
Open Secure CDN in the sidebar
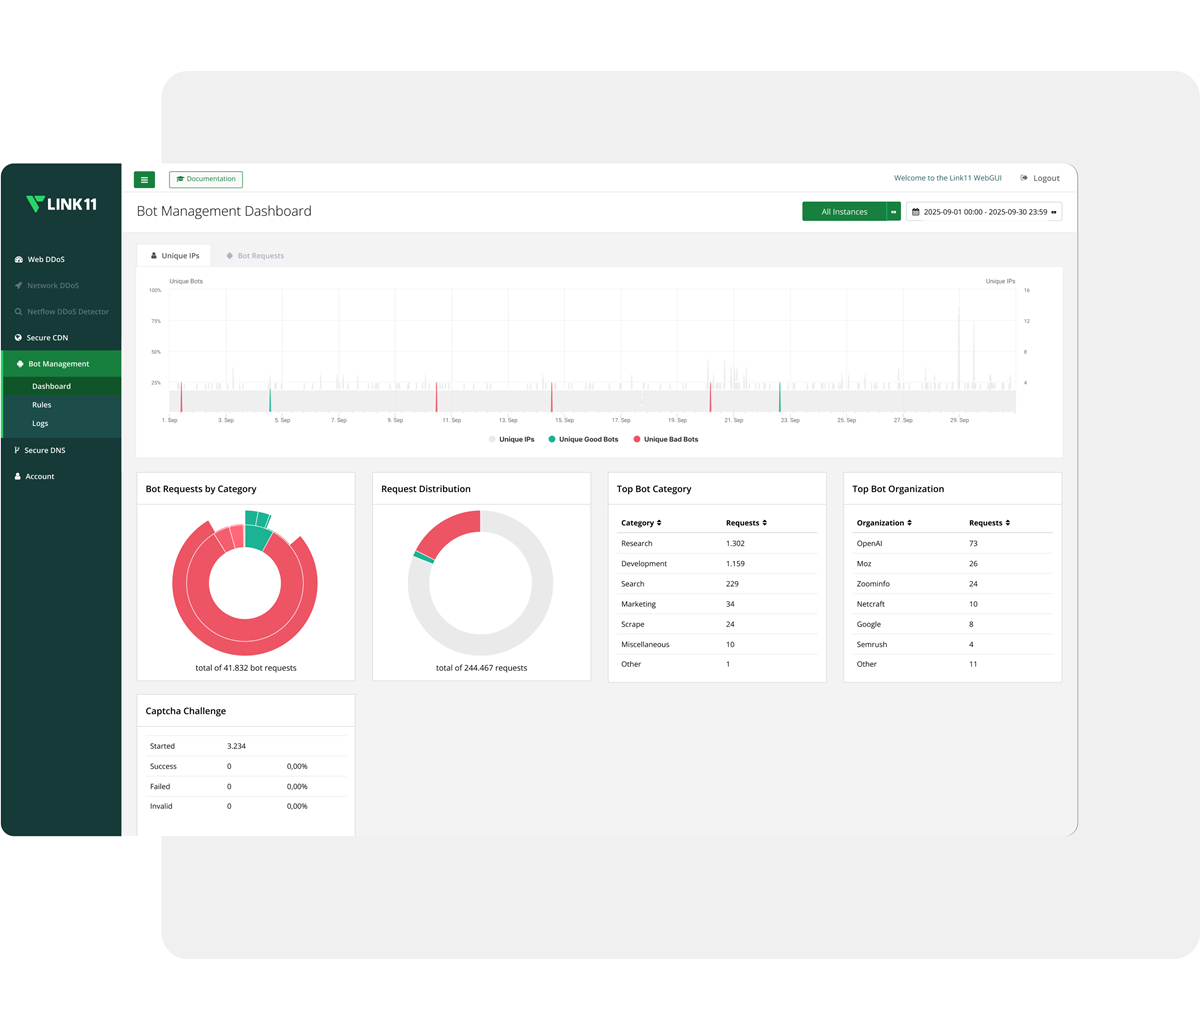coord(47,338)
